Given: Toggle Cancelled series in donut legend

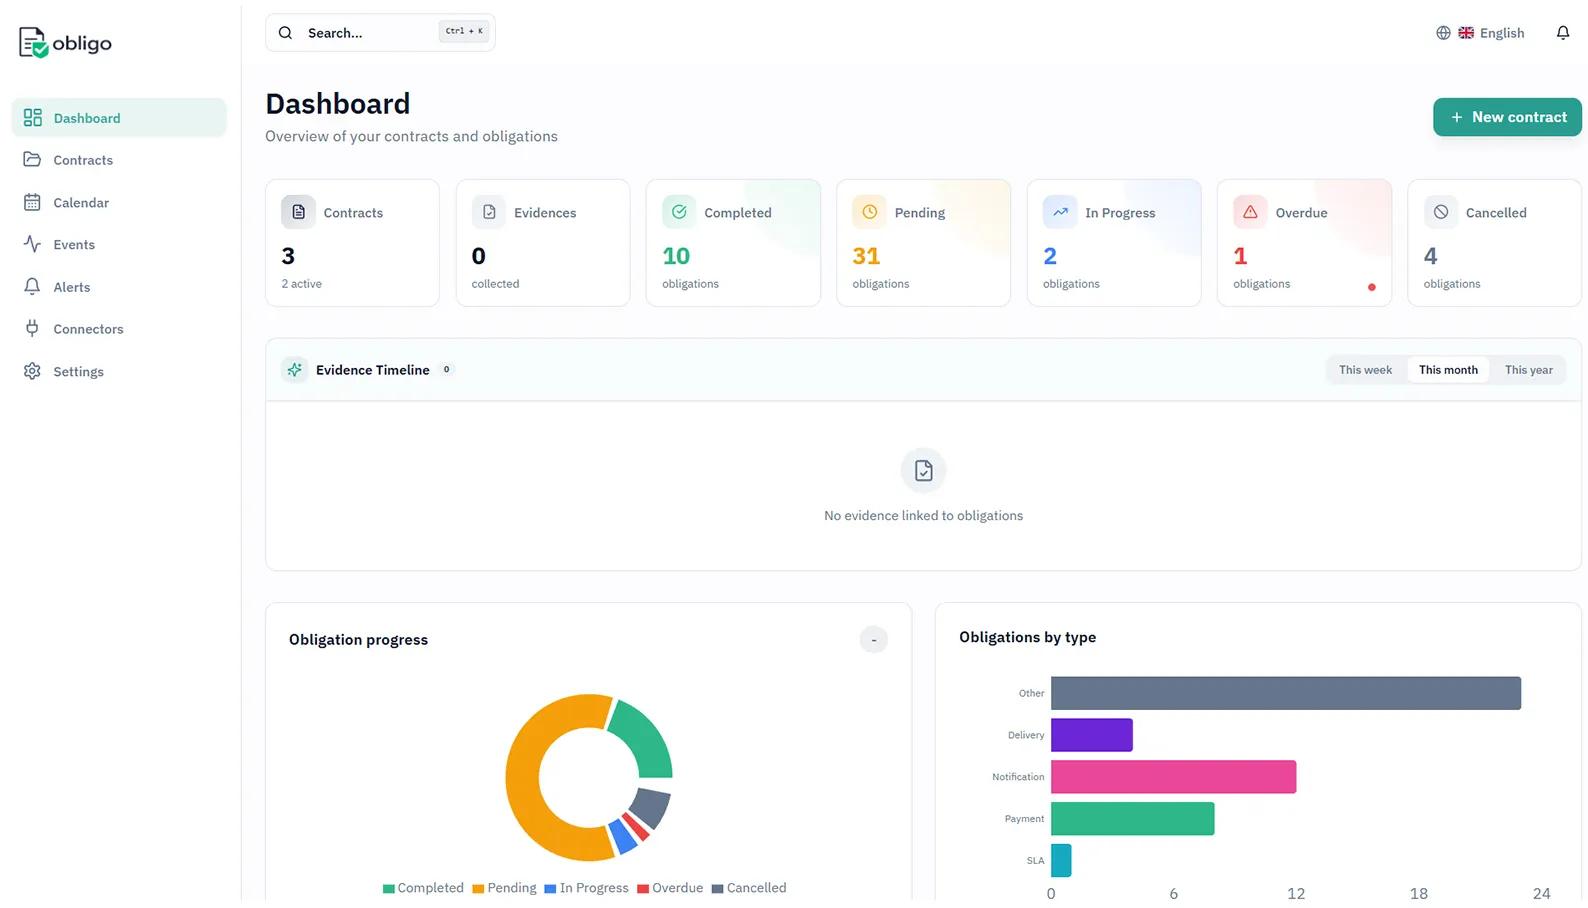Looking at the screenshot, I should tap(748, 888).
